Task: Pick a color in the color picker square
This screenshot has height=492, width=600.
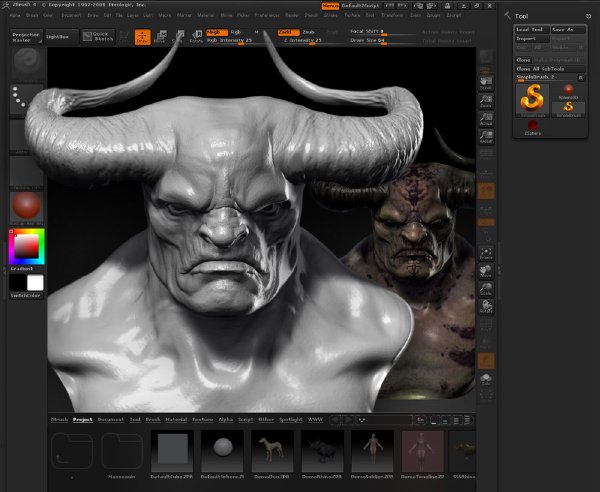Action: (26, 246)
